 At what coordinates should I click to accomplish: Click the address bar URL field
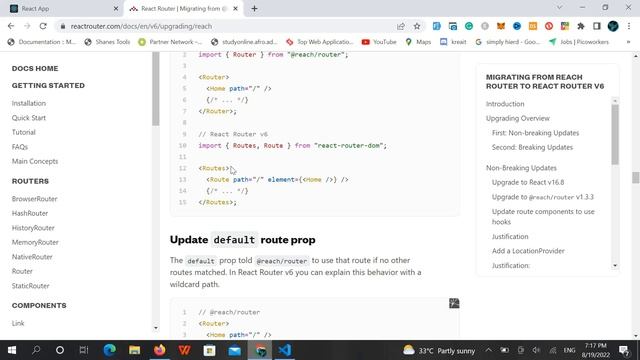[229, 26]
